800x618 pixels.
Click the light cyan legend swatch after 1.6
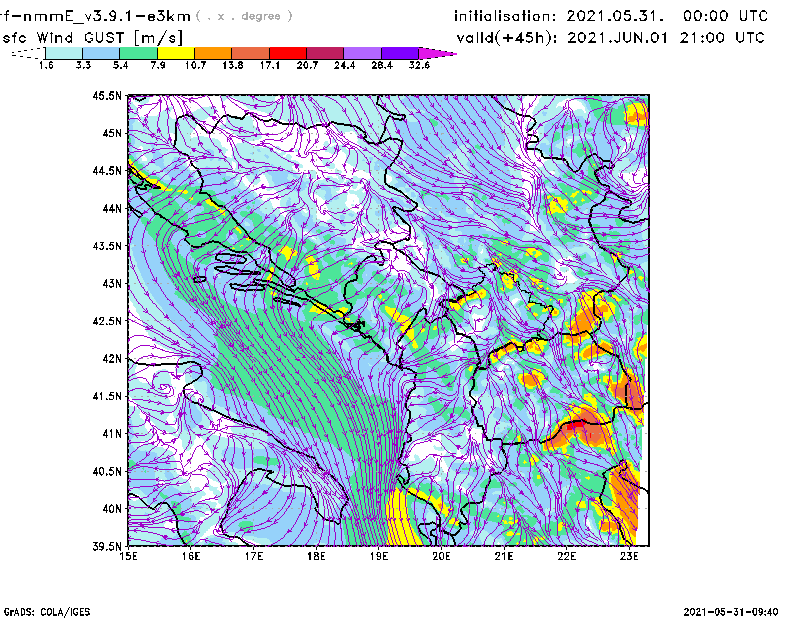point(64,53)
